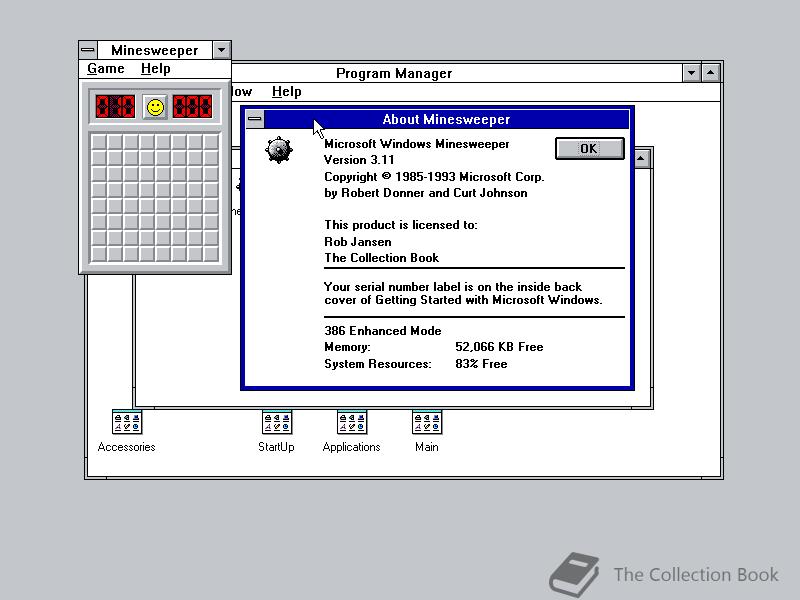Click the "83% Free" system resources value

click(481, 364)
